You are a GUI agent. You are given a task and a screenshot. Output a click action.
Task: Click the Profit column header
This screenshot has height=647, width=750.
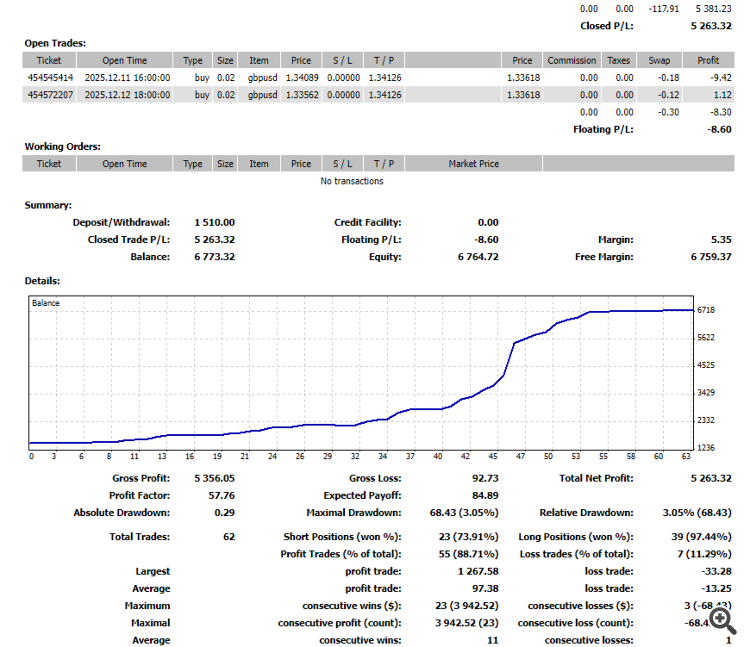(708, 60)
